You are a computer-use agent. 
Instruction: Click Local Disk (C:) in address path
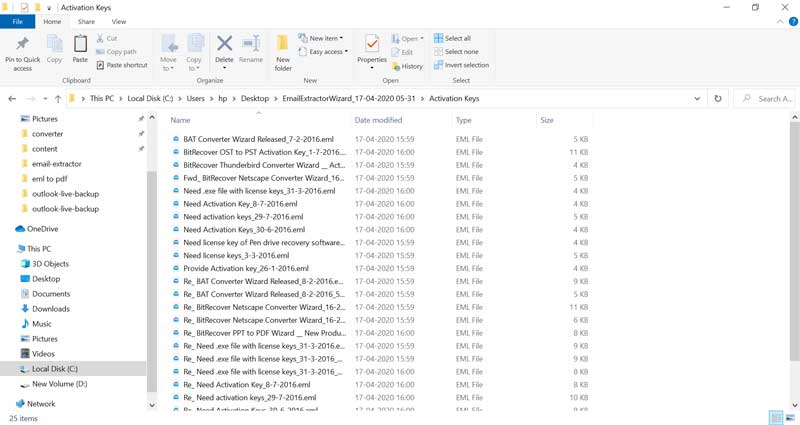pyautogui.click(x=150, y=98)
